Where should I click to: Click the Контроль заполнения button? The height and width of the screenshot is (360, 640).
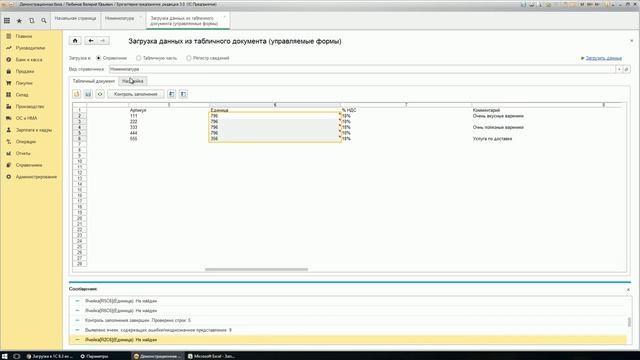point(136,94)
